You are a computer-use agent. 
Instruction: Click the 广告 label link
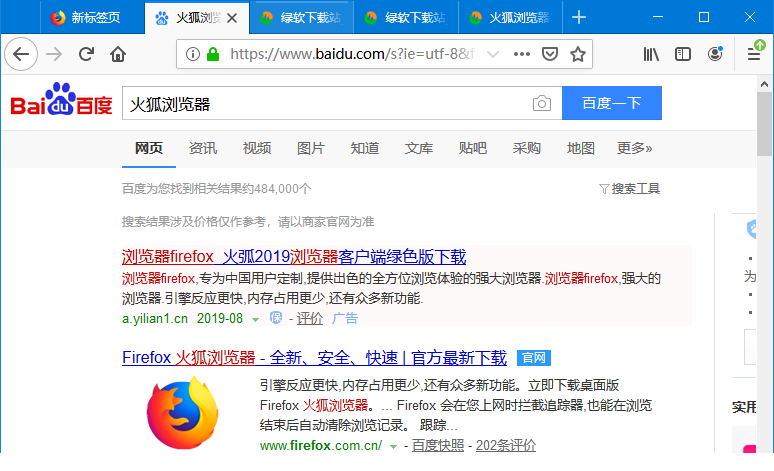345,318
